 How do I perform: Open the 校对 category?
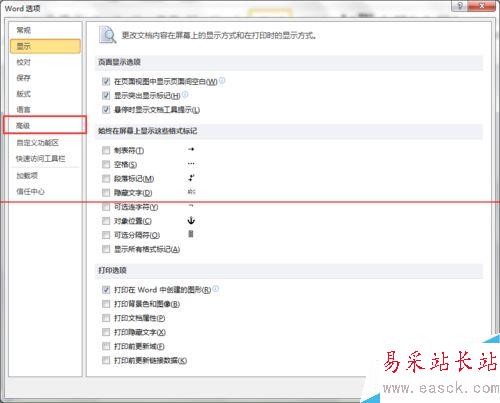pyautogui.click(x=45, y=62)
